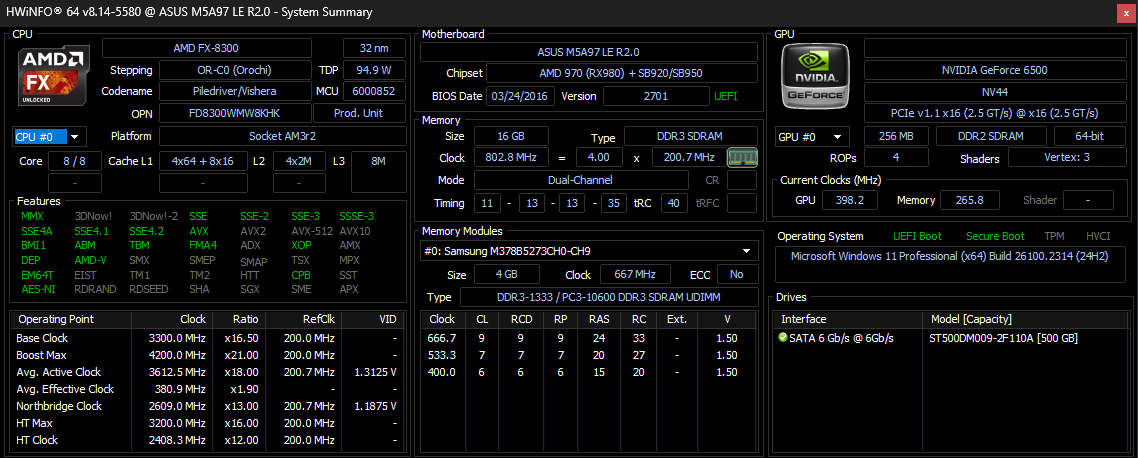
Task: Click the green UEFI label beside BIOS version
Action: click(x=725, y=96)
